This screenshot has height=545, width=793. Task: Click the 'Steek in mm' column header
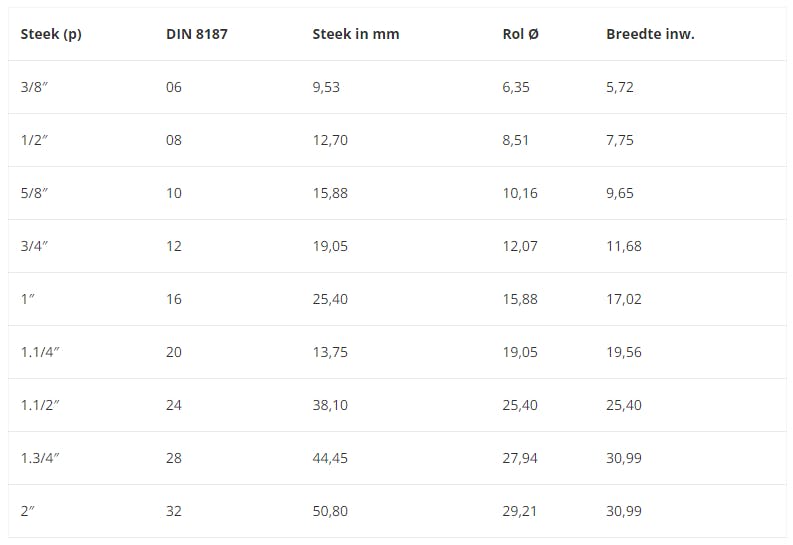(x=356, y=34)
